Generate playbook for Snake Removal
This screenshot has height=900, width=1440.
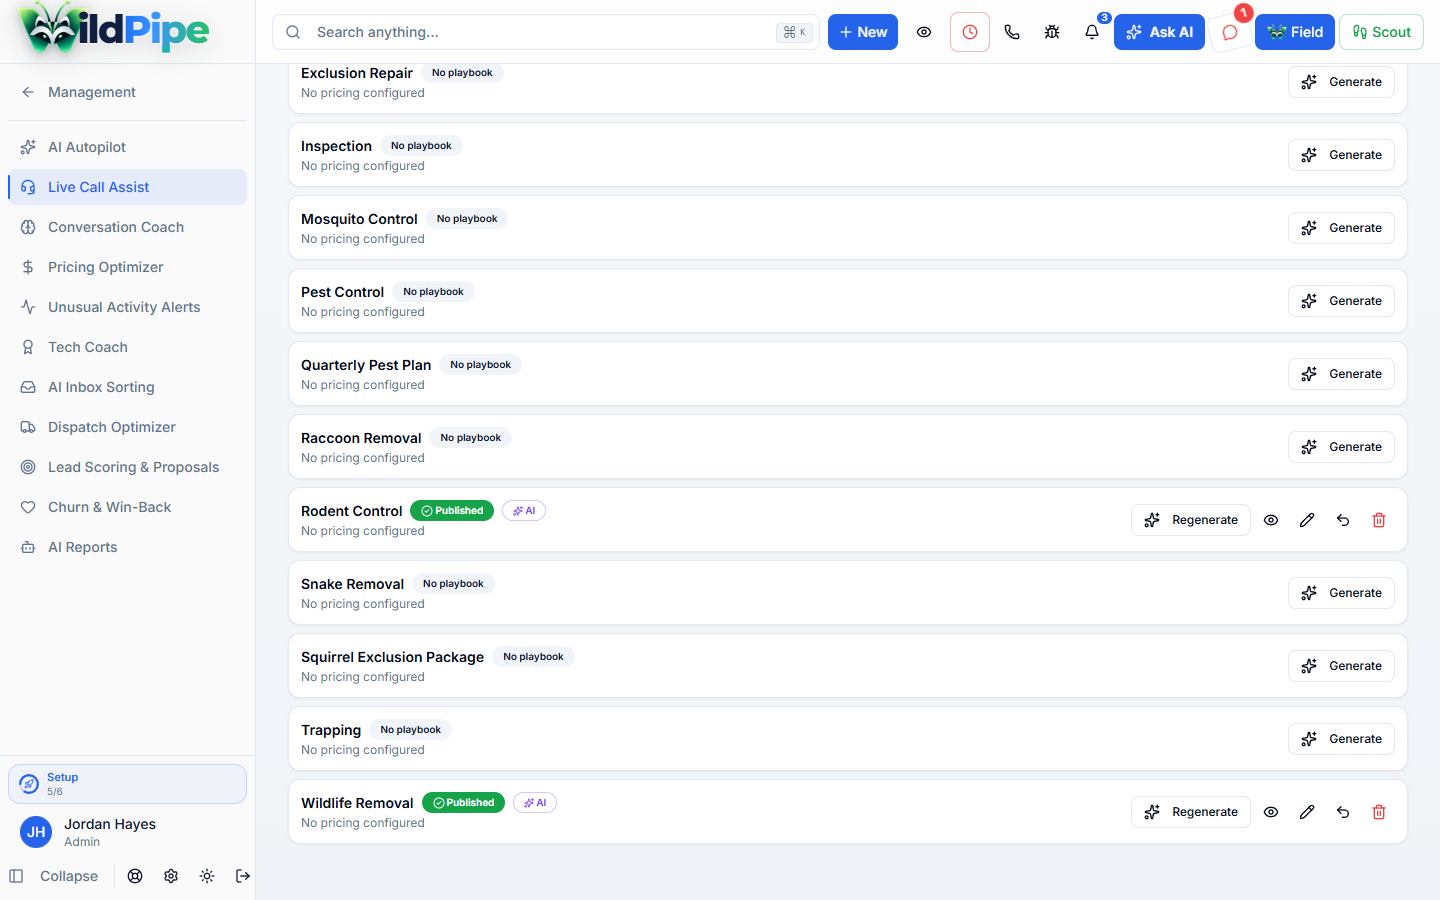[x=1341, y=593]
